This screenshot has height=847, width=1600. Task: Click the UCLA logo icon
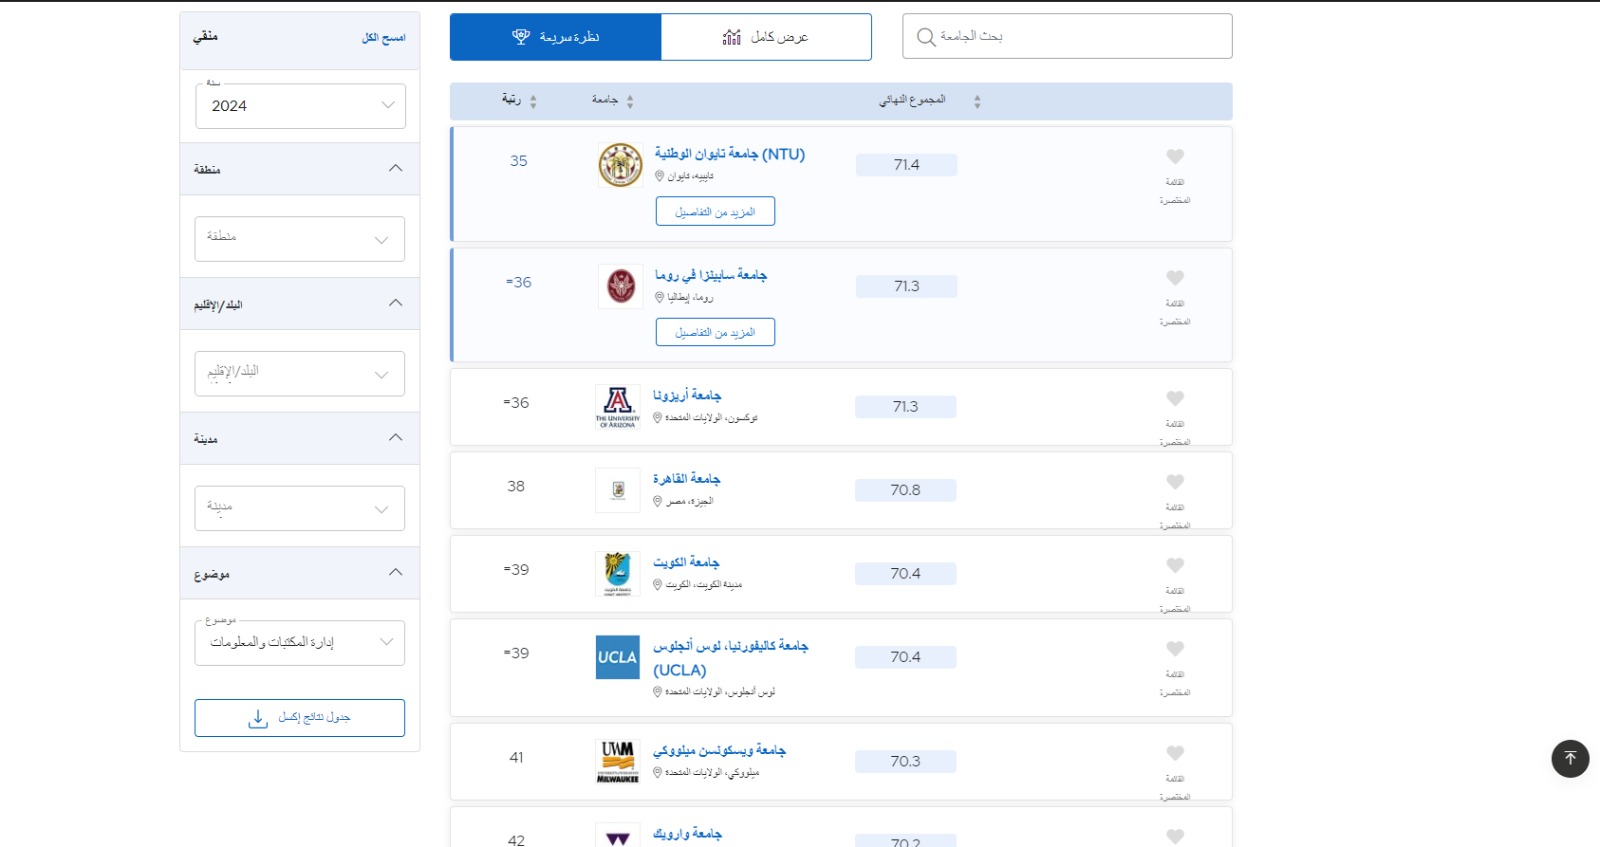coord(617,657)
